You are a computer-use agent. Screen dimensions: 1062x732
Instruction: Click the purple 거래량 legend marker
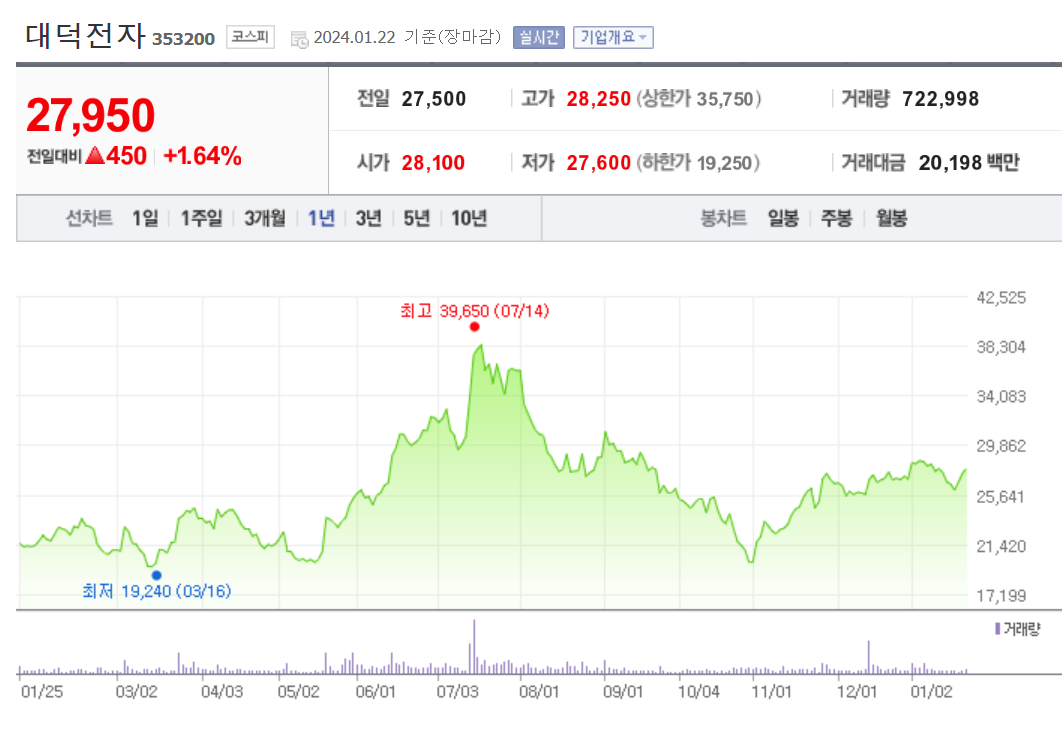(998, 629)
